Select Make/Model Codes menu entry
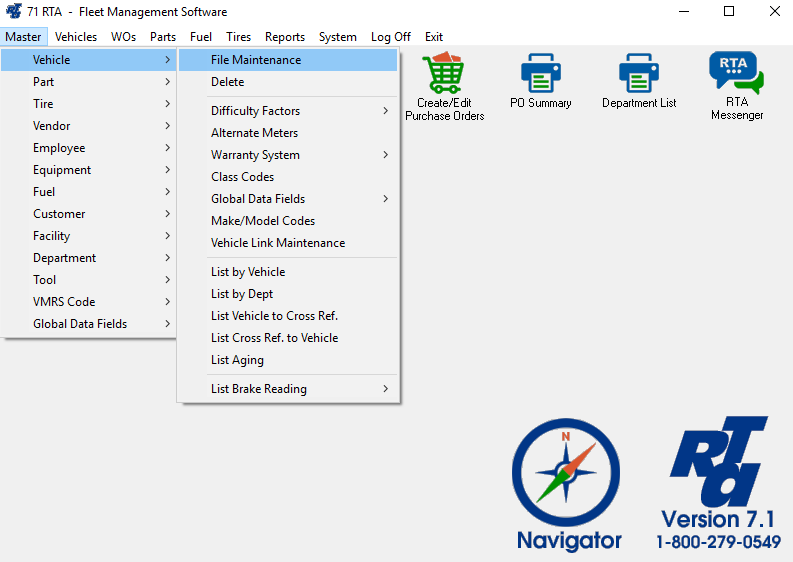793x562 pixels. [x=263, y=221]
